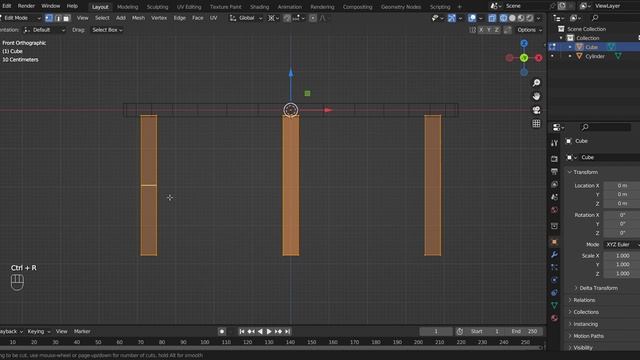Play the animation

tap(269, 331)
